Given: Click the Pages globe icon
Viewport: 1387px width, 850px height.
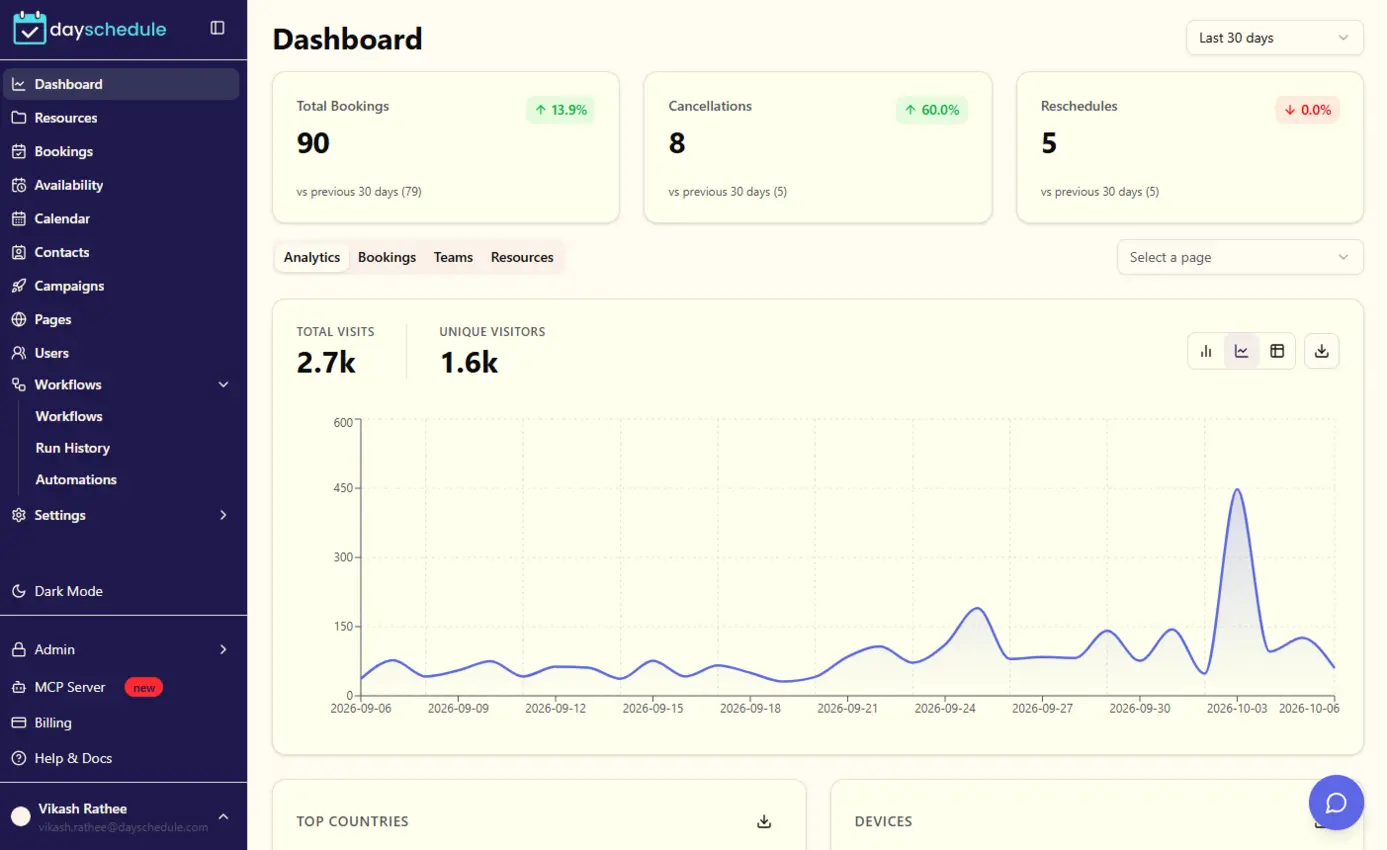Looking at the screenshot, I should pyautogui.click(x=18, y=319).
